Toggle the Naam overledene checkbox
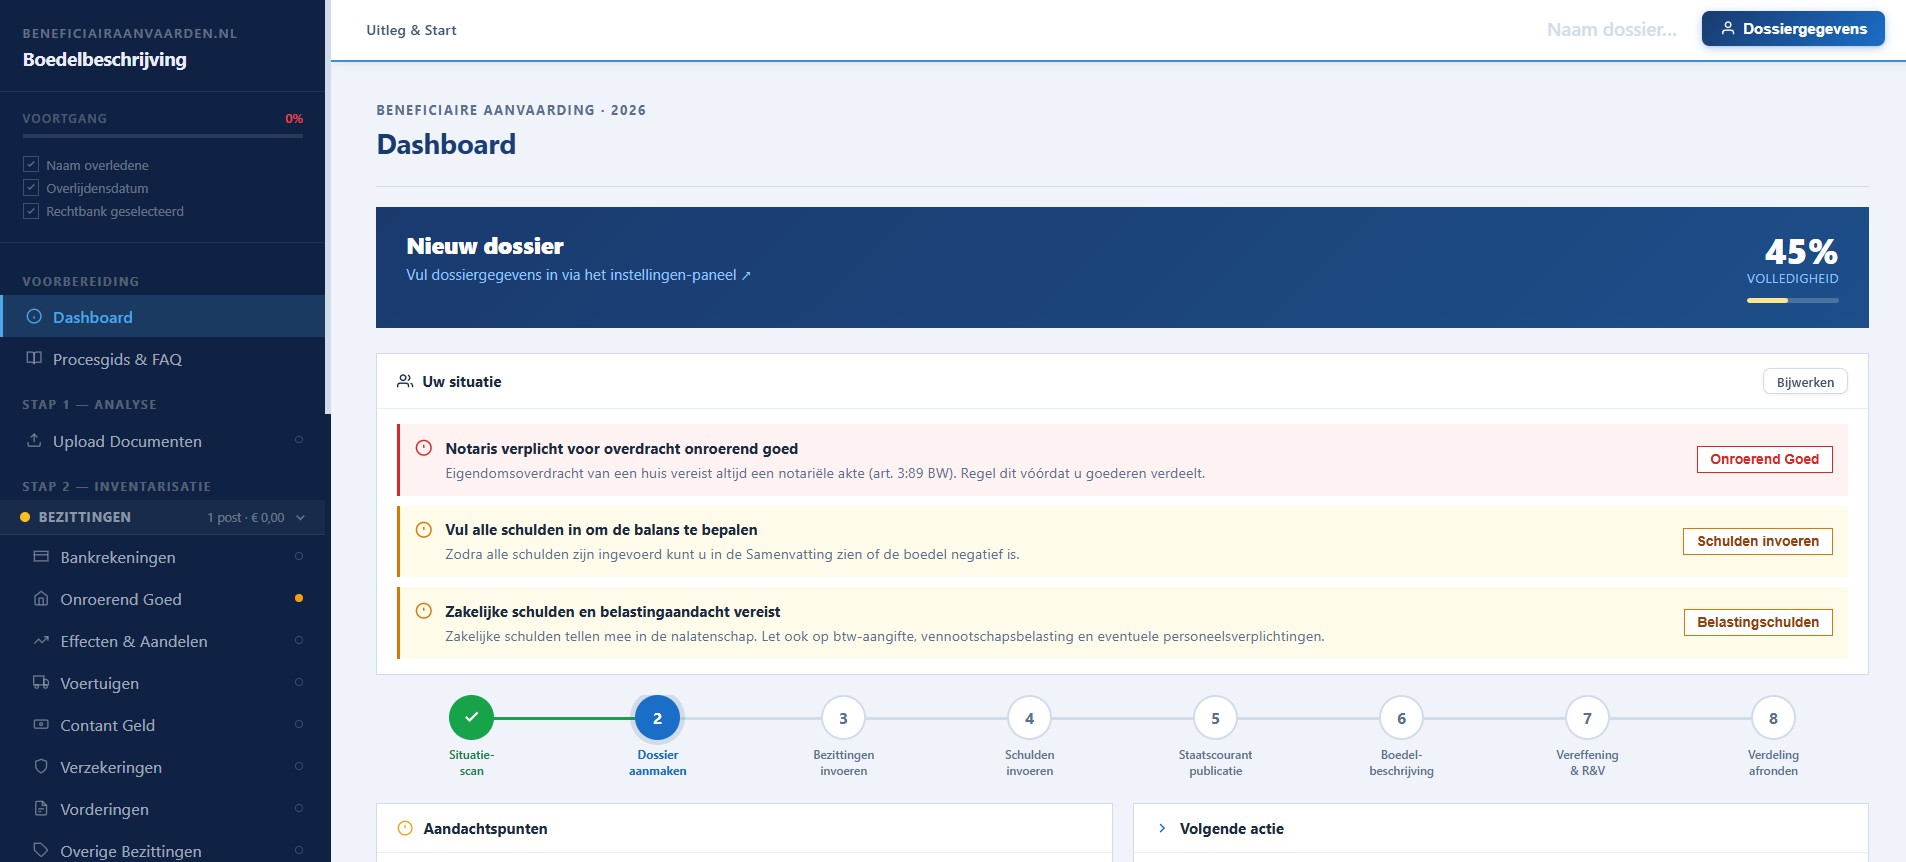Image resolution: width=1906 pixels, height=862 pixels. coord(31,164)
